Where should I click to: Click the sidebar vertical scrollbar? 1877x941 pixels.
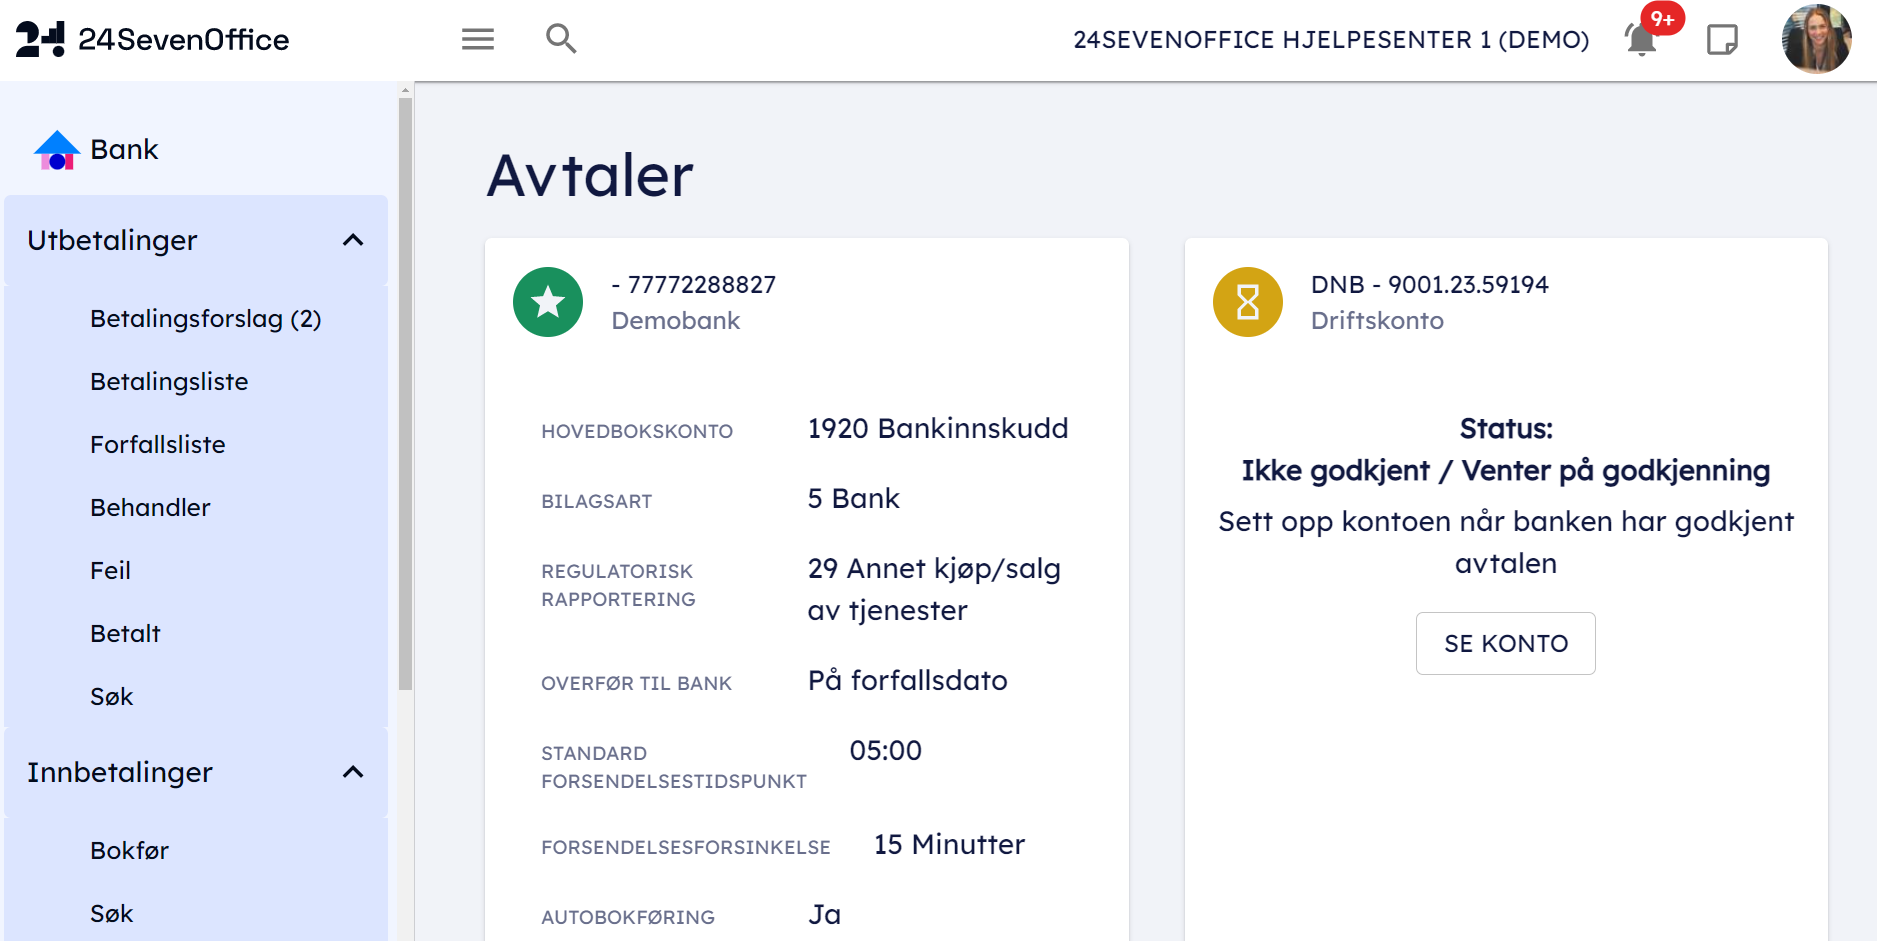pos(405,400)
